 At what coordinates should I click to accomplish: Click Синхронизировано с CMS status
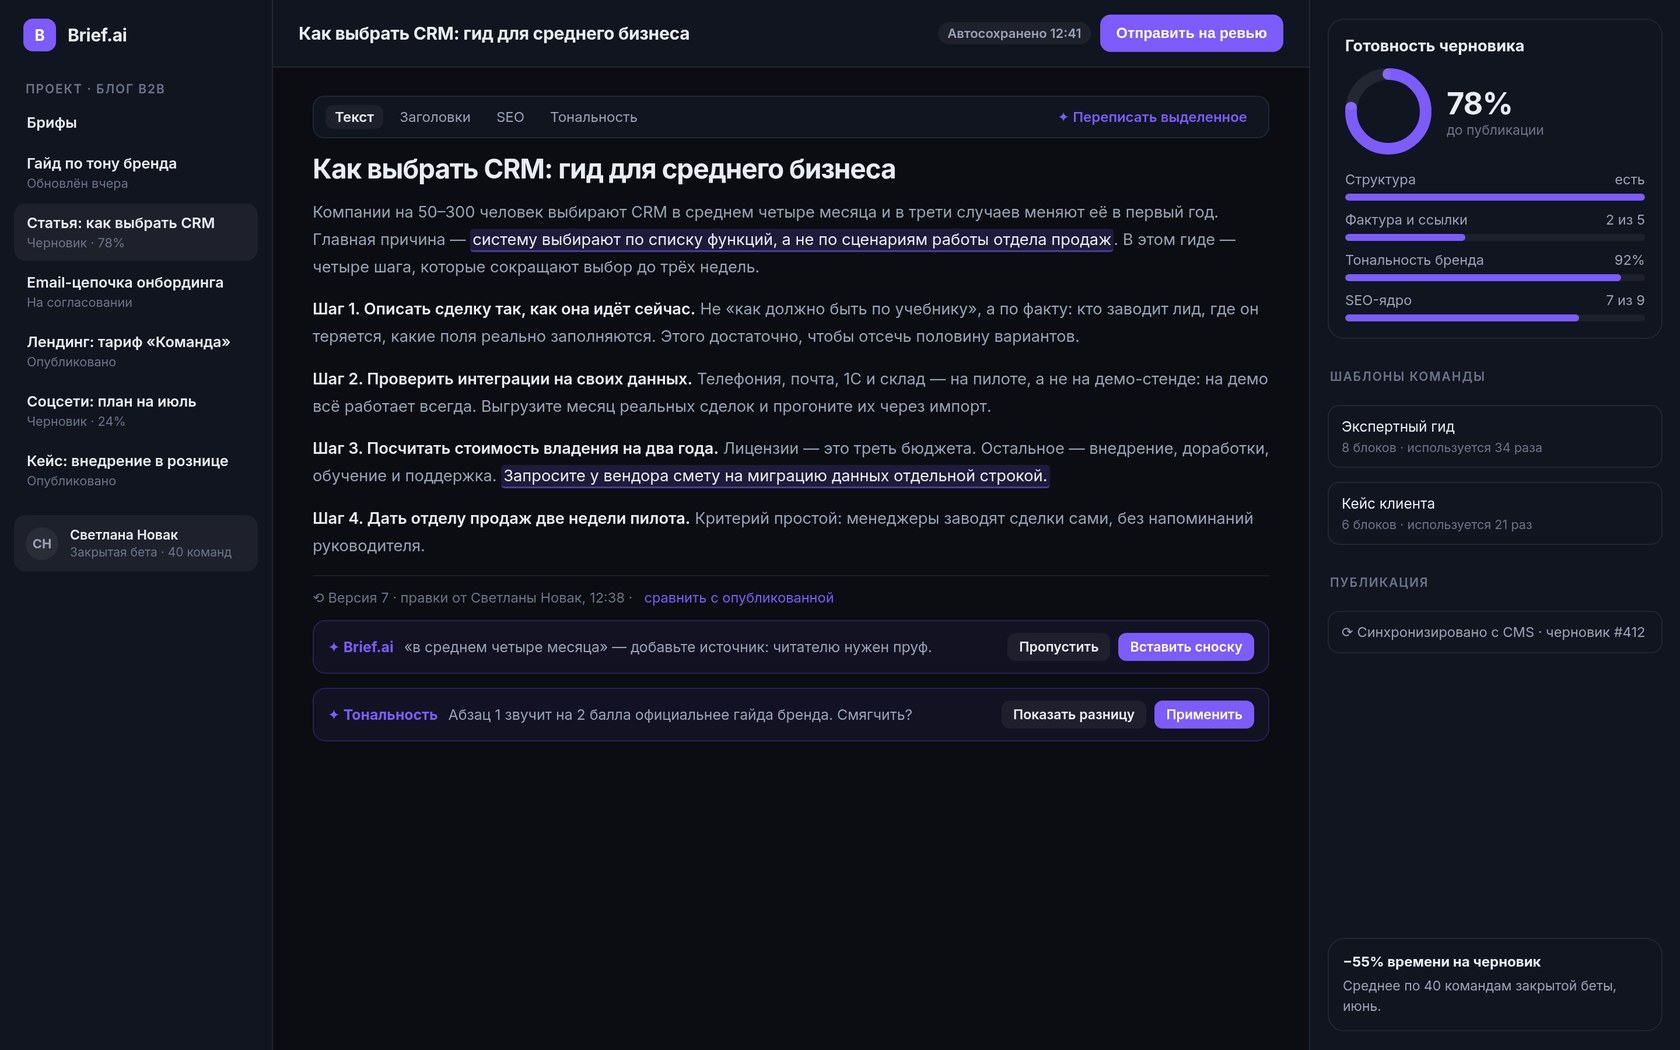(x=1495, y=632)
